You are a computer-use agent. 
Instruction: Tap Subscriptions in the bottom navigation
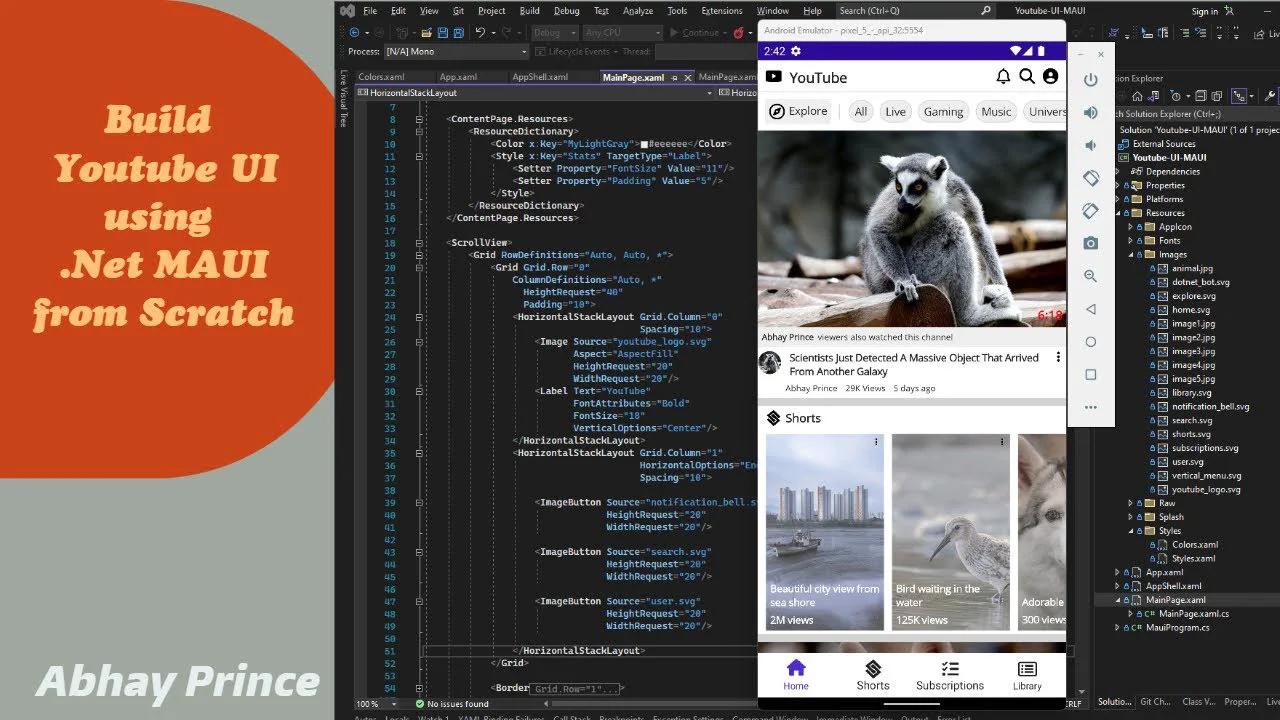coord(950,676)
